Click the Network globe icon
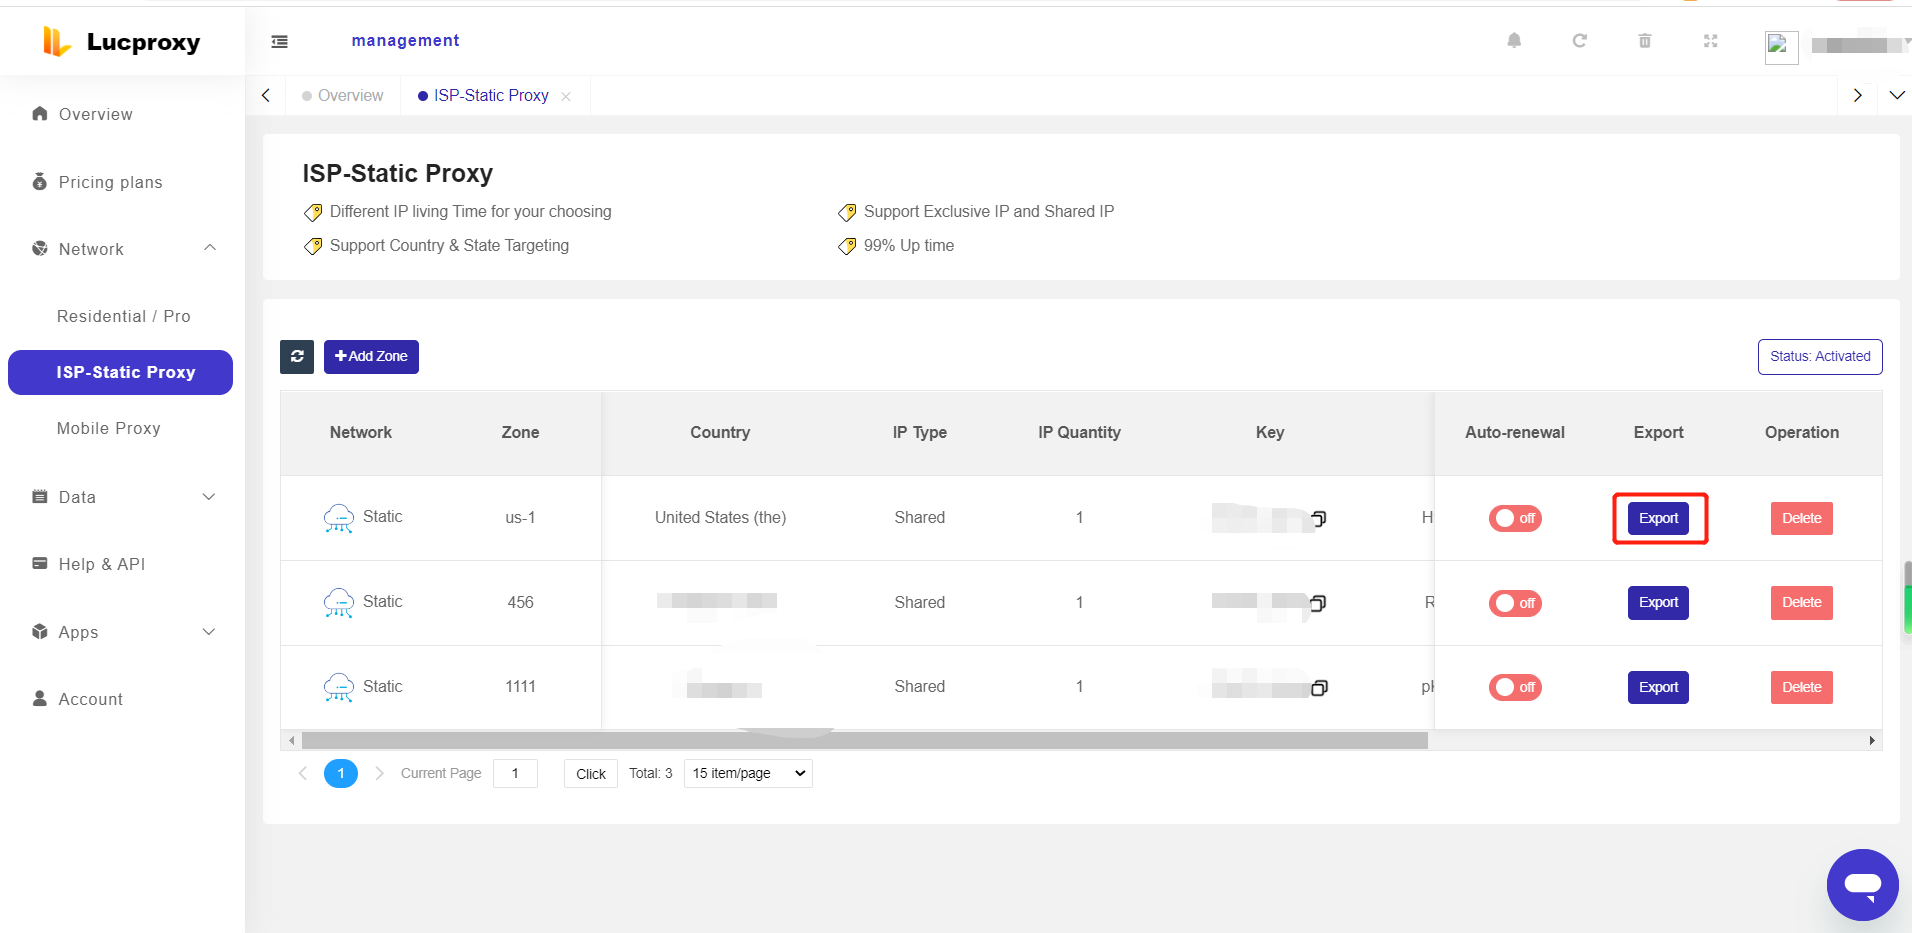 point(40,248)
